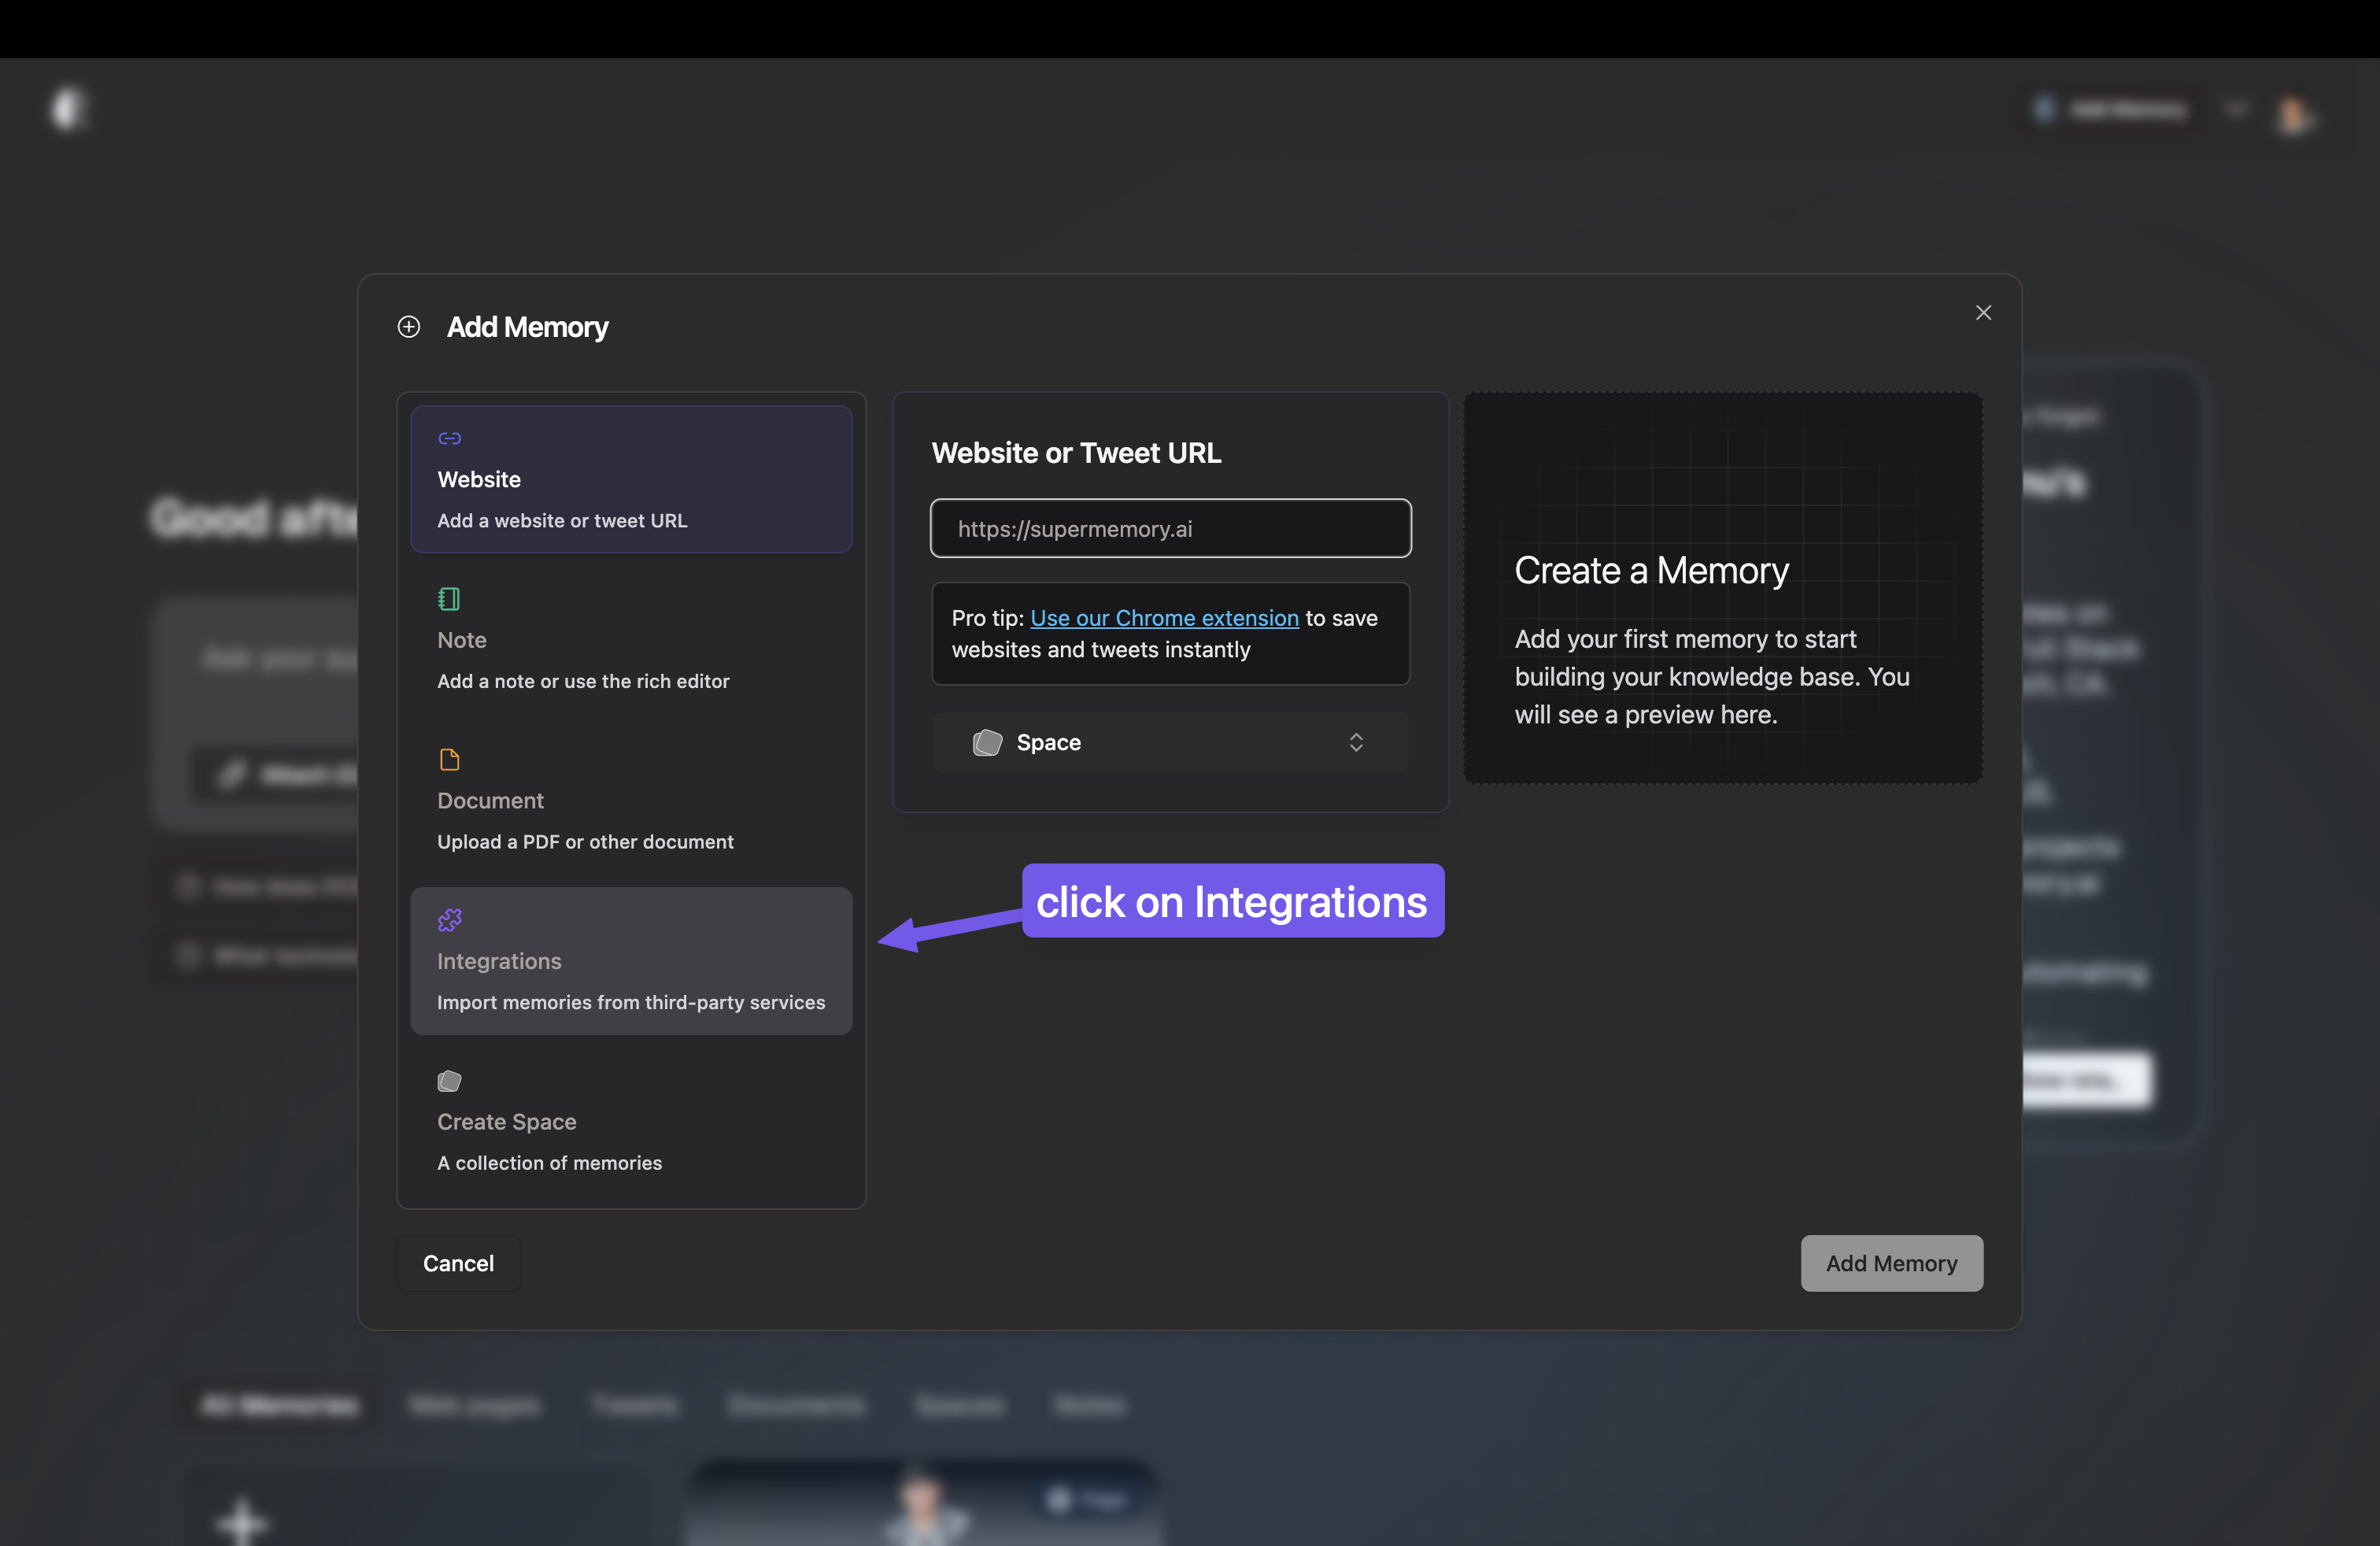This screenshot has height=1546, width=2380.
Task: Open the Use our Chrome extension link
Action: pyautogui.click(x=1163, y=617)
